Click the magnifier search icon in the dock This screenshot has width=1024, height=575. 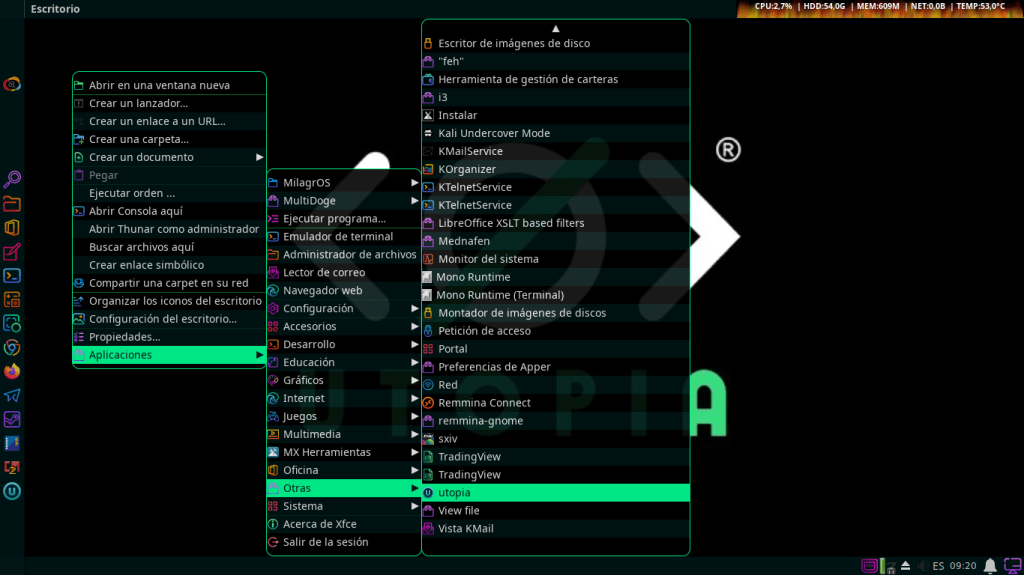click(12, 180)
